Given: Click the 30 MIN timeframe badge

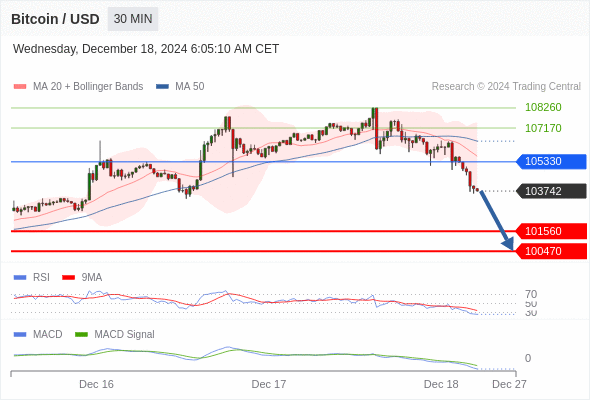Looking at the screenshot, I should pyautogui.click(x=133, y=19).
